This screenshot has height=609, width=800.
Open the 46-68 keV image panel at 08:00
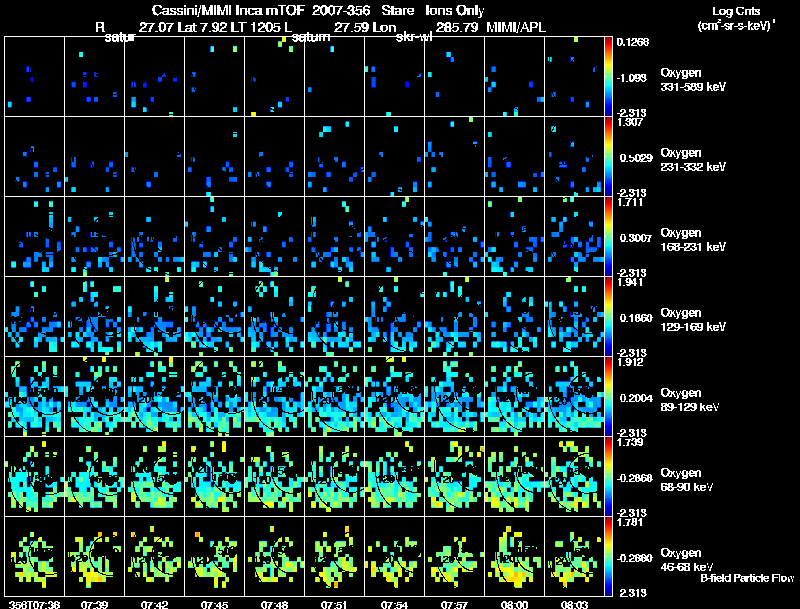click(514, 557)
